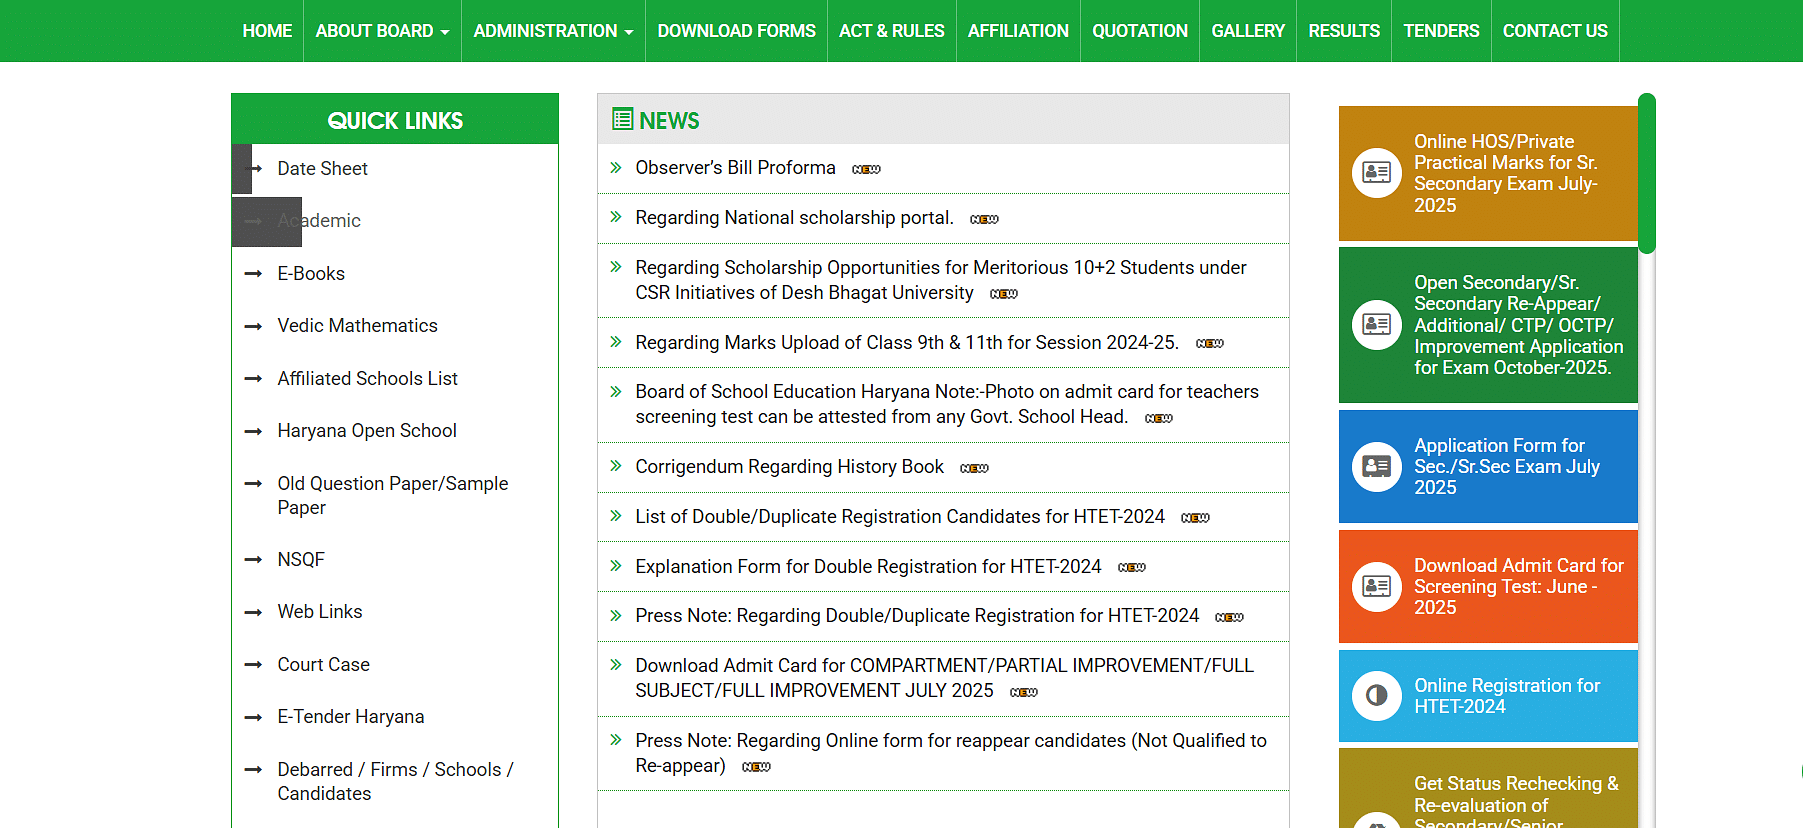This screenshot has width=1803, height=828.
Task: Open the Affiliated Schools List link
Action: point(367,379)
